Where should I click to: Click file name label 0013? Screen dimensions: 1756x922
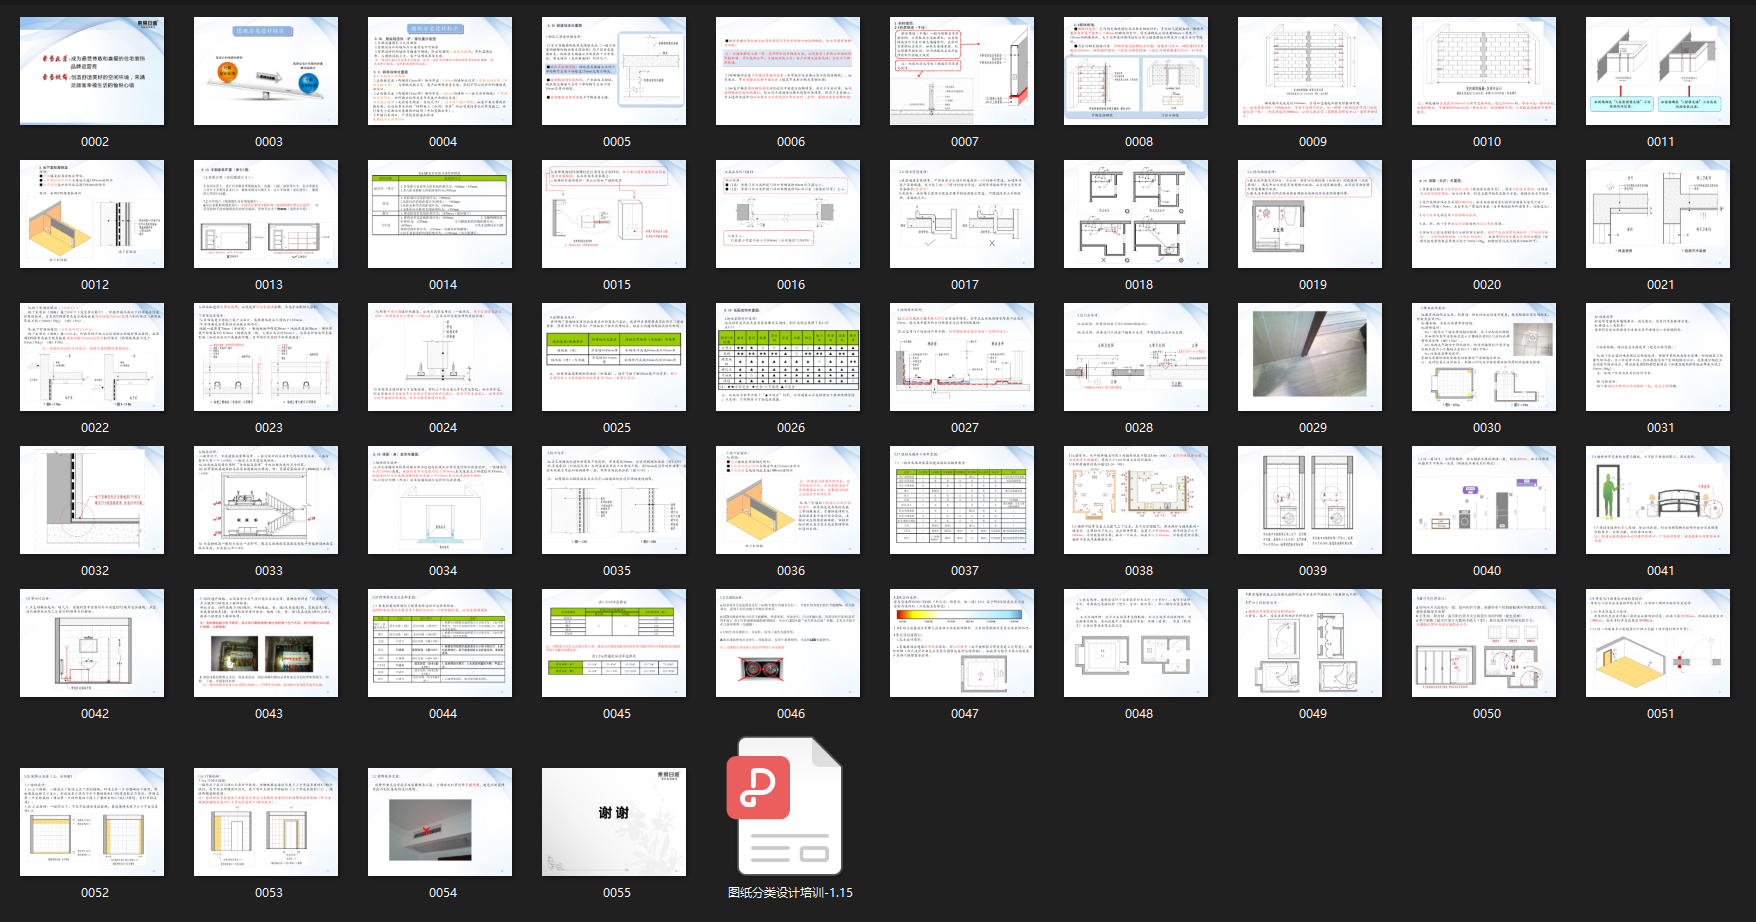269,285
